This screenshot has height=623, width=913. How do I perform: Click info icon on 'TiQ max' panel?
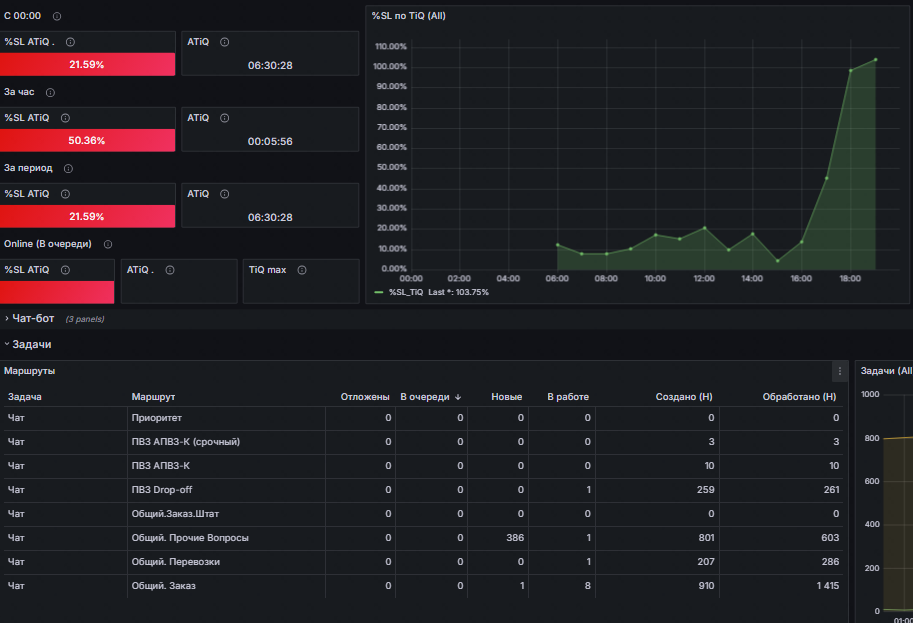(x=302, y=270)
